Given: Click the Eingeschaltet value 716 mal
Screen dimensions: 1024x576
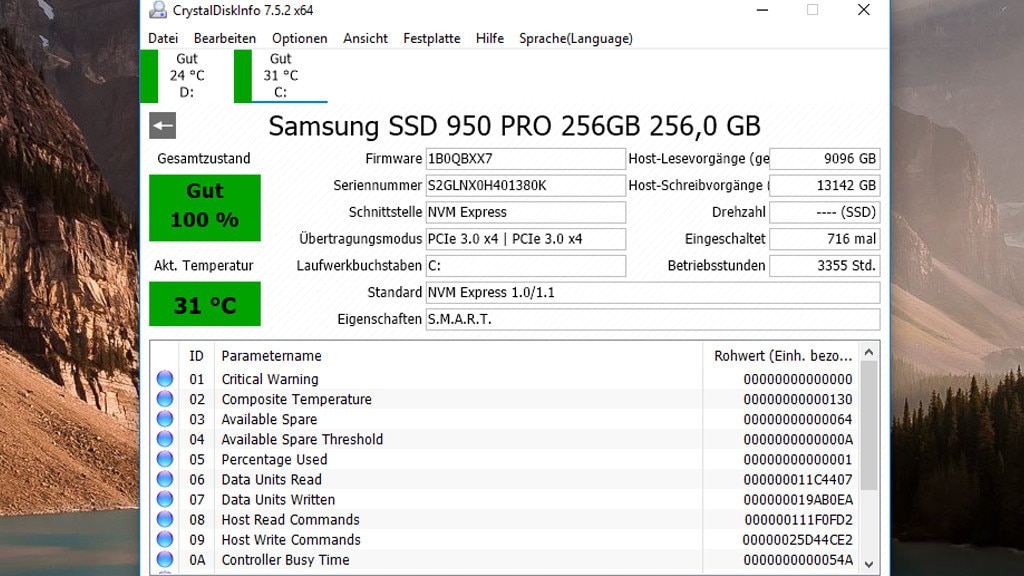Looking at the screenshot, I should (x=825, y=239).
